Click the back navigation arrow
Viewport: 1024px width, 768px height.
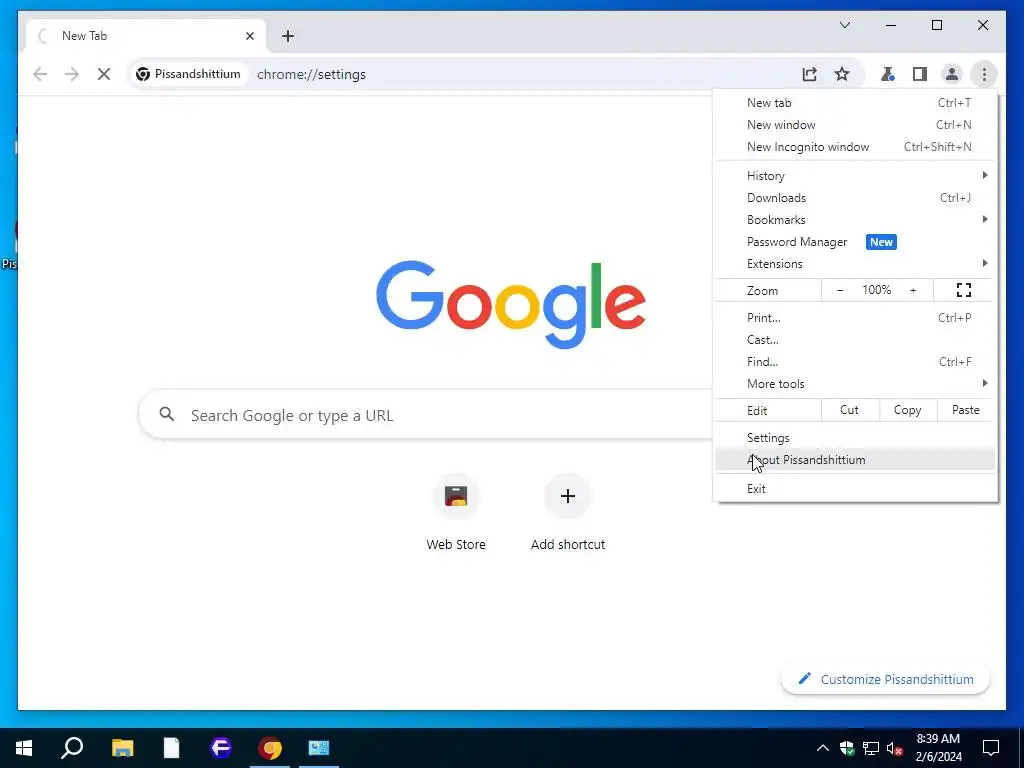point(40,74)
